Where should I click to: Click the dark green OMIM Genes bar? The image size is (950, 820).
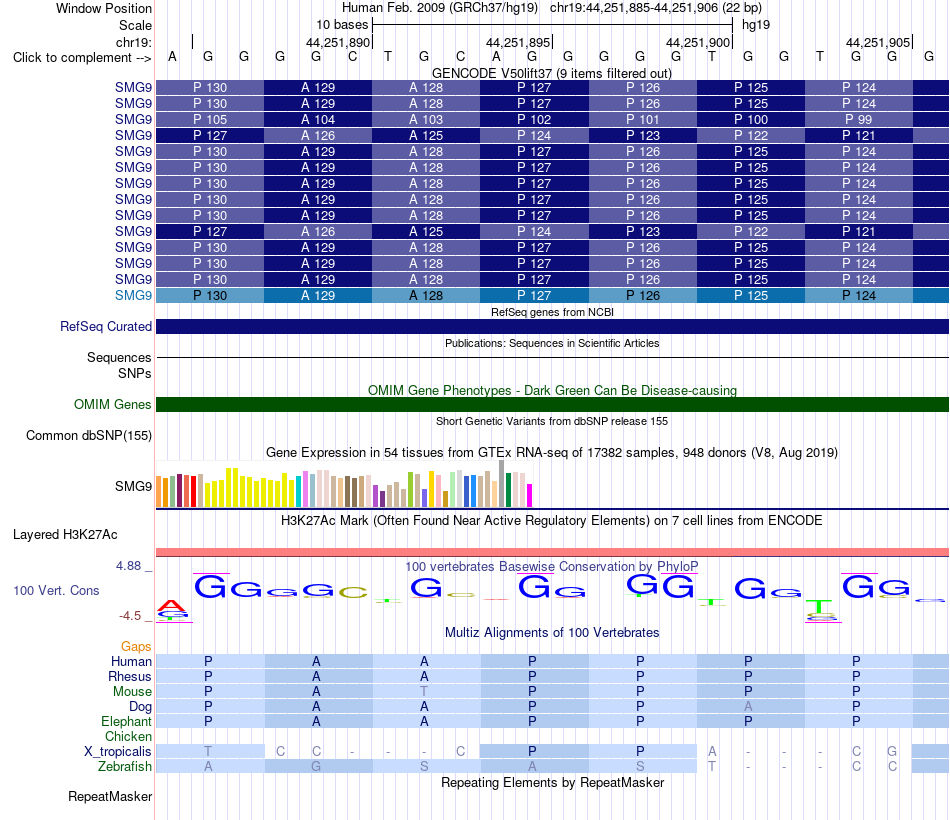(x=552, y=404)
